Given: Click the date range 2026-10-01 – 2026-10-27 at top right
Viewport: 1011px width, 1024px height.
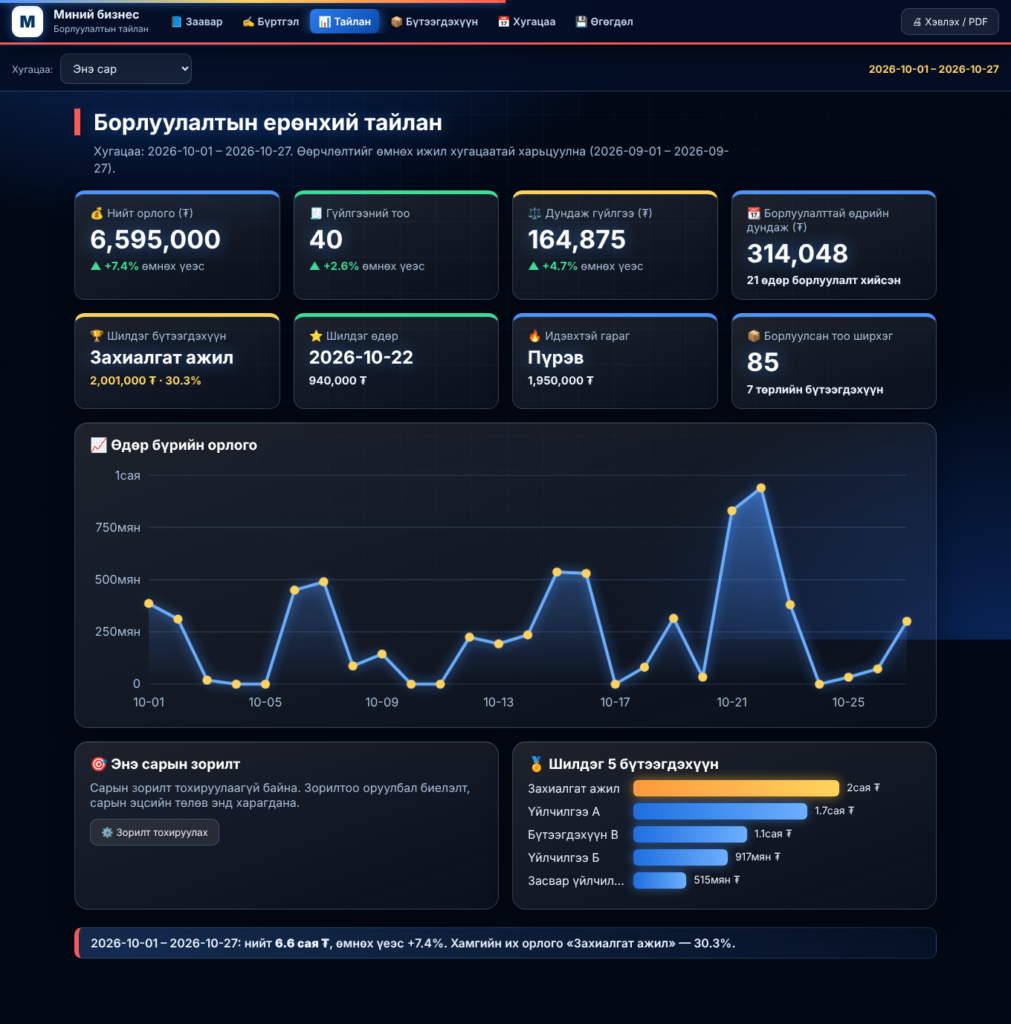Looking at the screenshot, I should [933, 69].
